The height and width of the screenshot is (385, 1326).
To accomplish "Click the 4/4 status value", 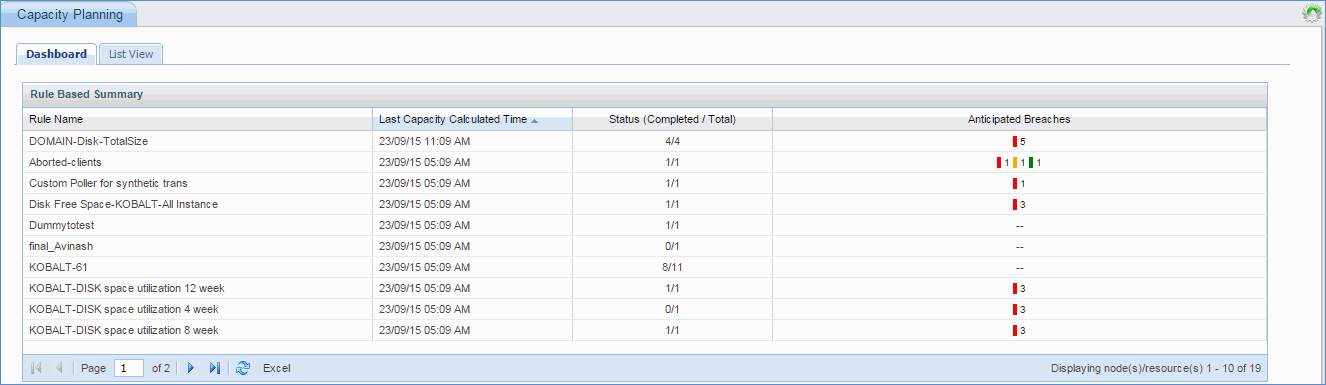I will tap(672, 141).
